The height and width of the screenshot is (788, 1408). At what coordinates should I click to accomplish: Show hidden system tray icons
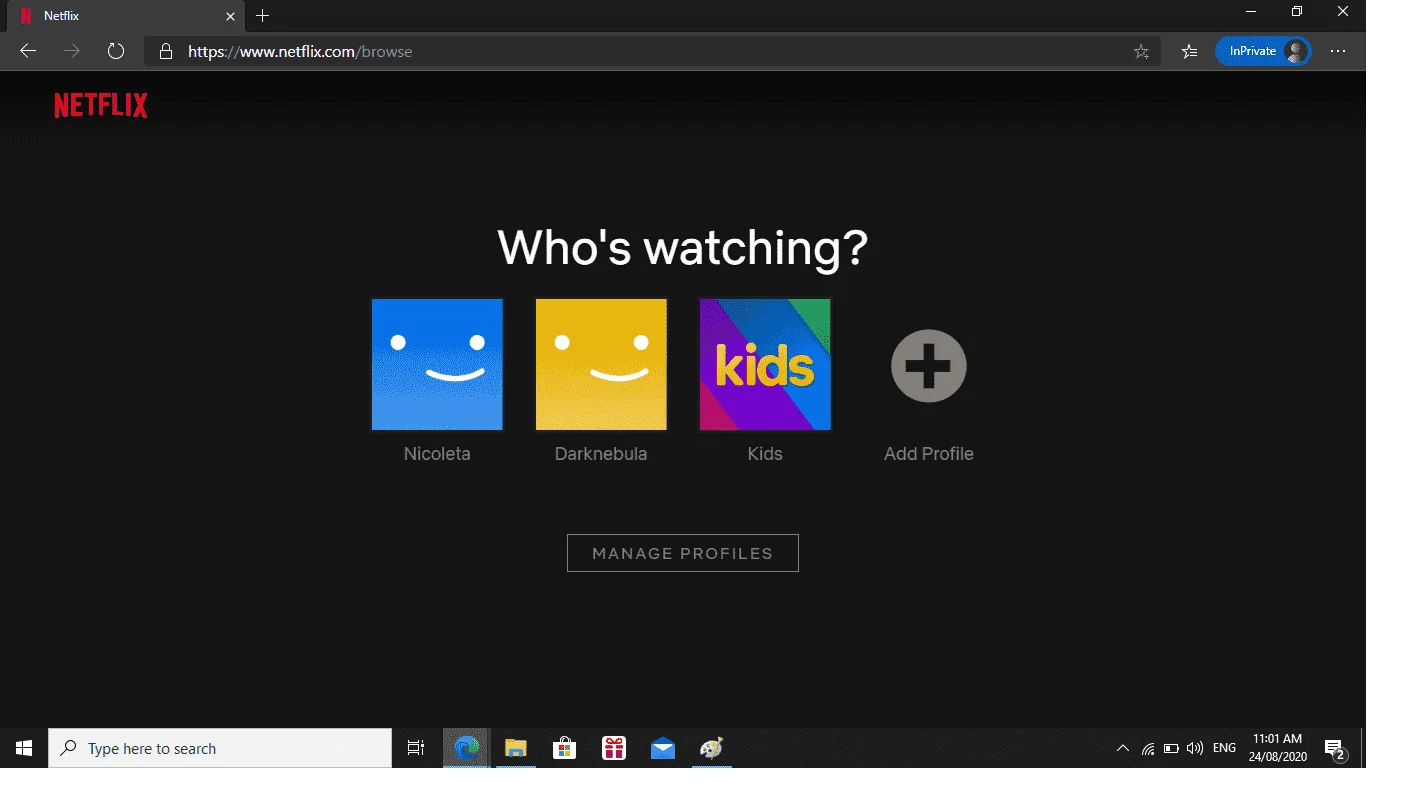click(x=1123, y=748)
